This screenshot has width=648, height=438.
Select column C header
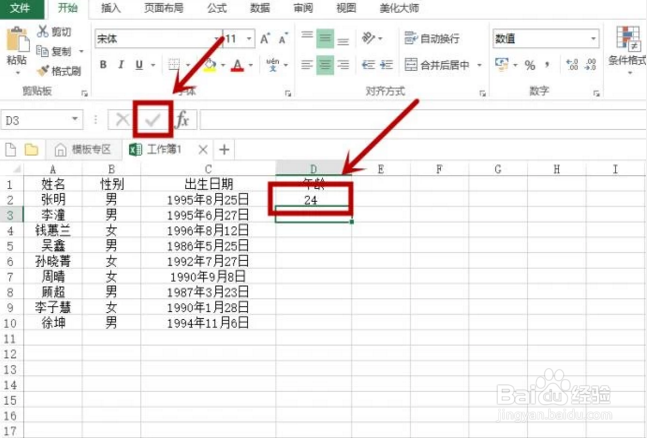(208, 169)
